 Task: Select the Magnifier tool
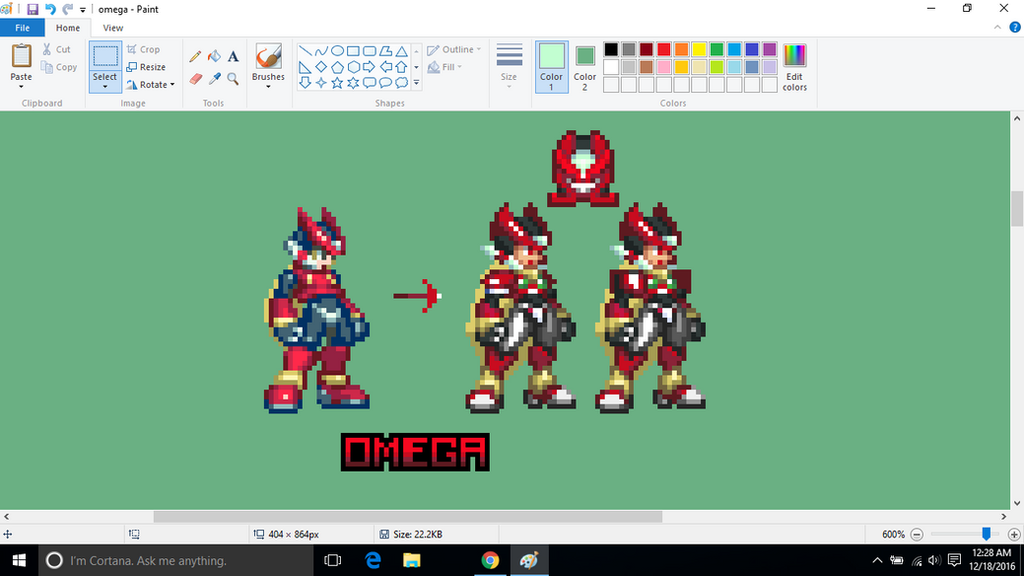[233, 79]
